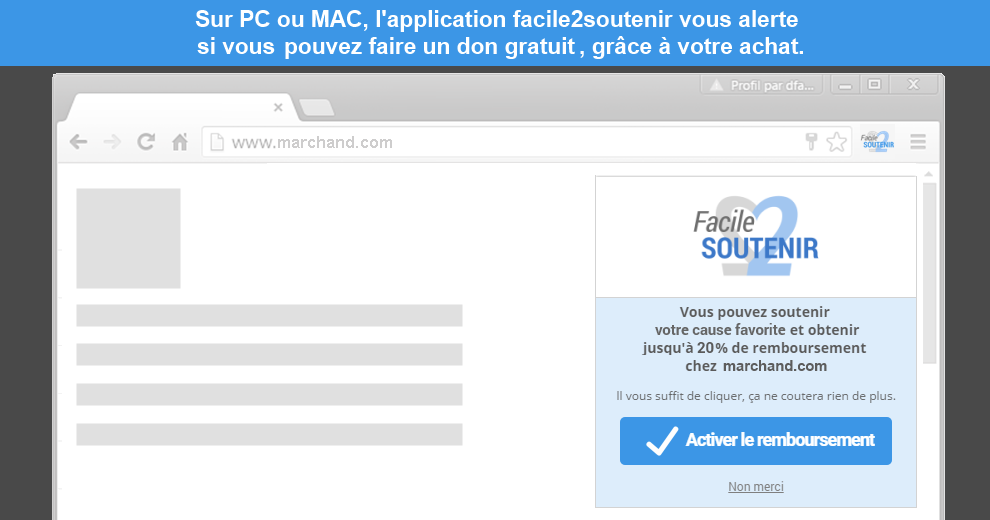Click the browser back arrow
The image size is (990, 520).
coord(78,142)
